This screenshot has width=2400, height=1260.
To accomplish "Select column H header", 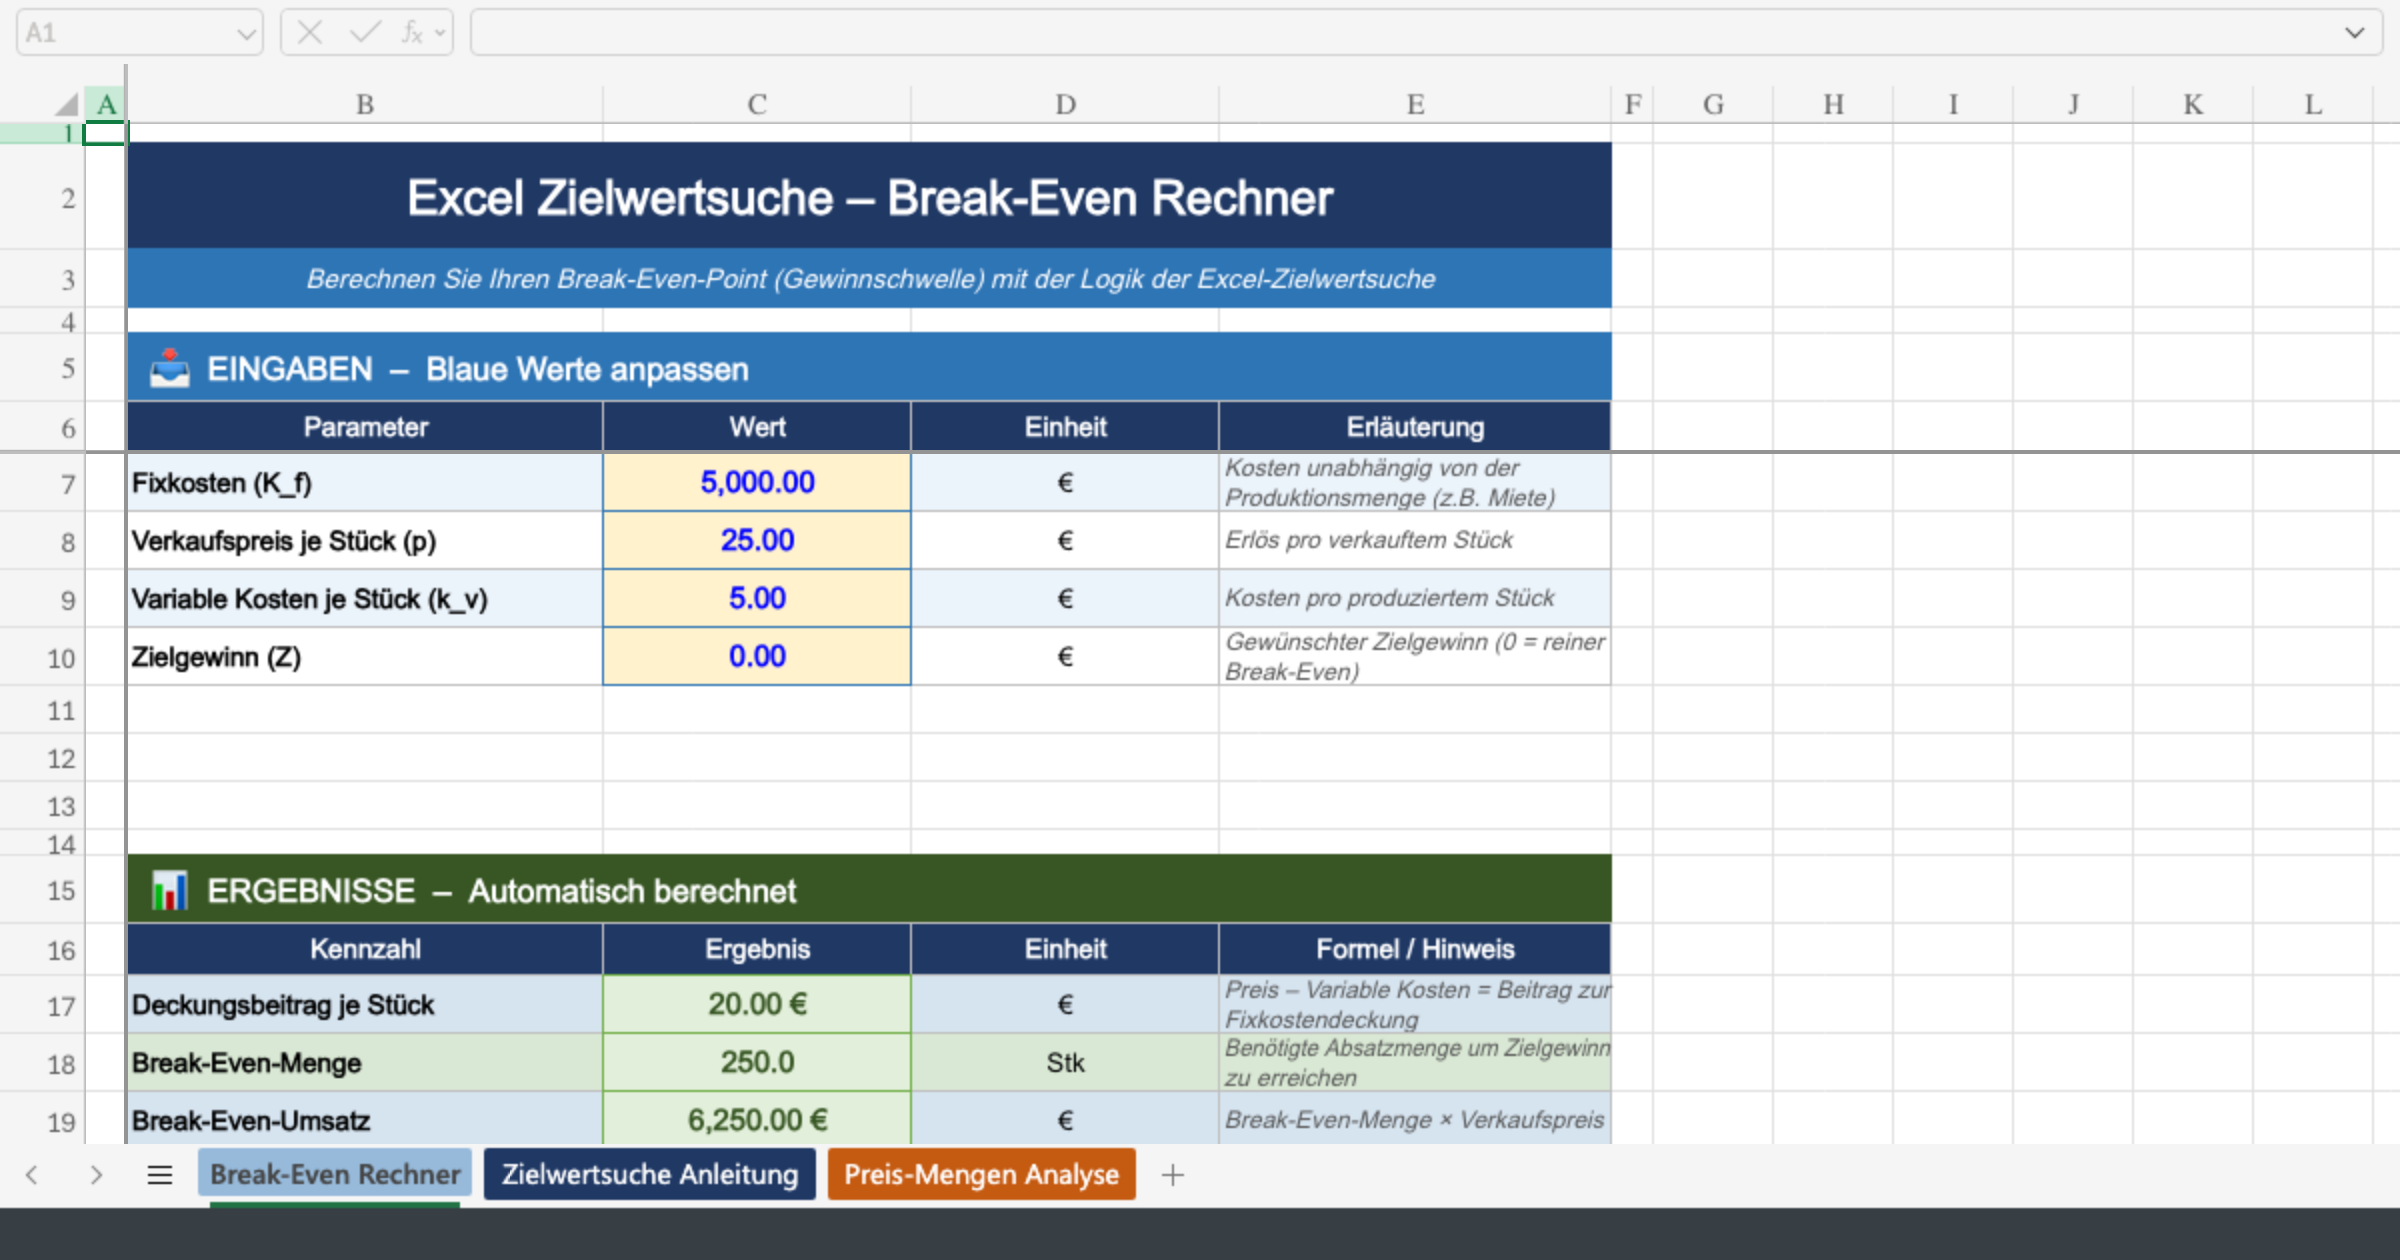I will coord(1833,104).
